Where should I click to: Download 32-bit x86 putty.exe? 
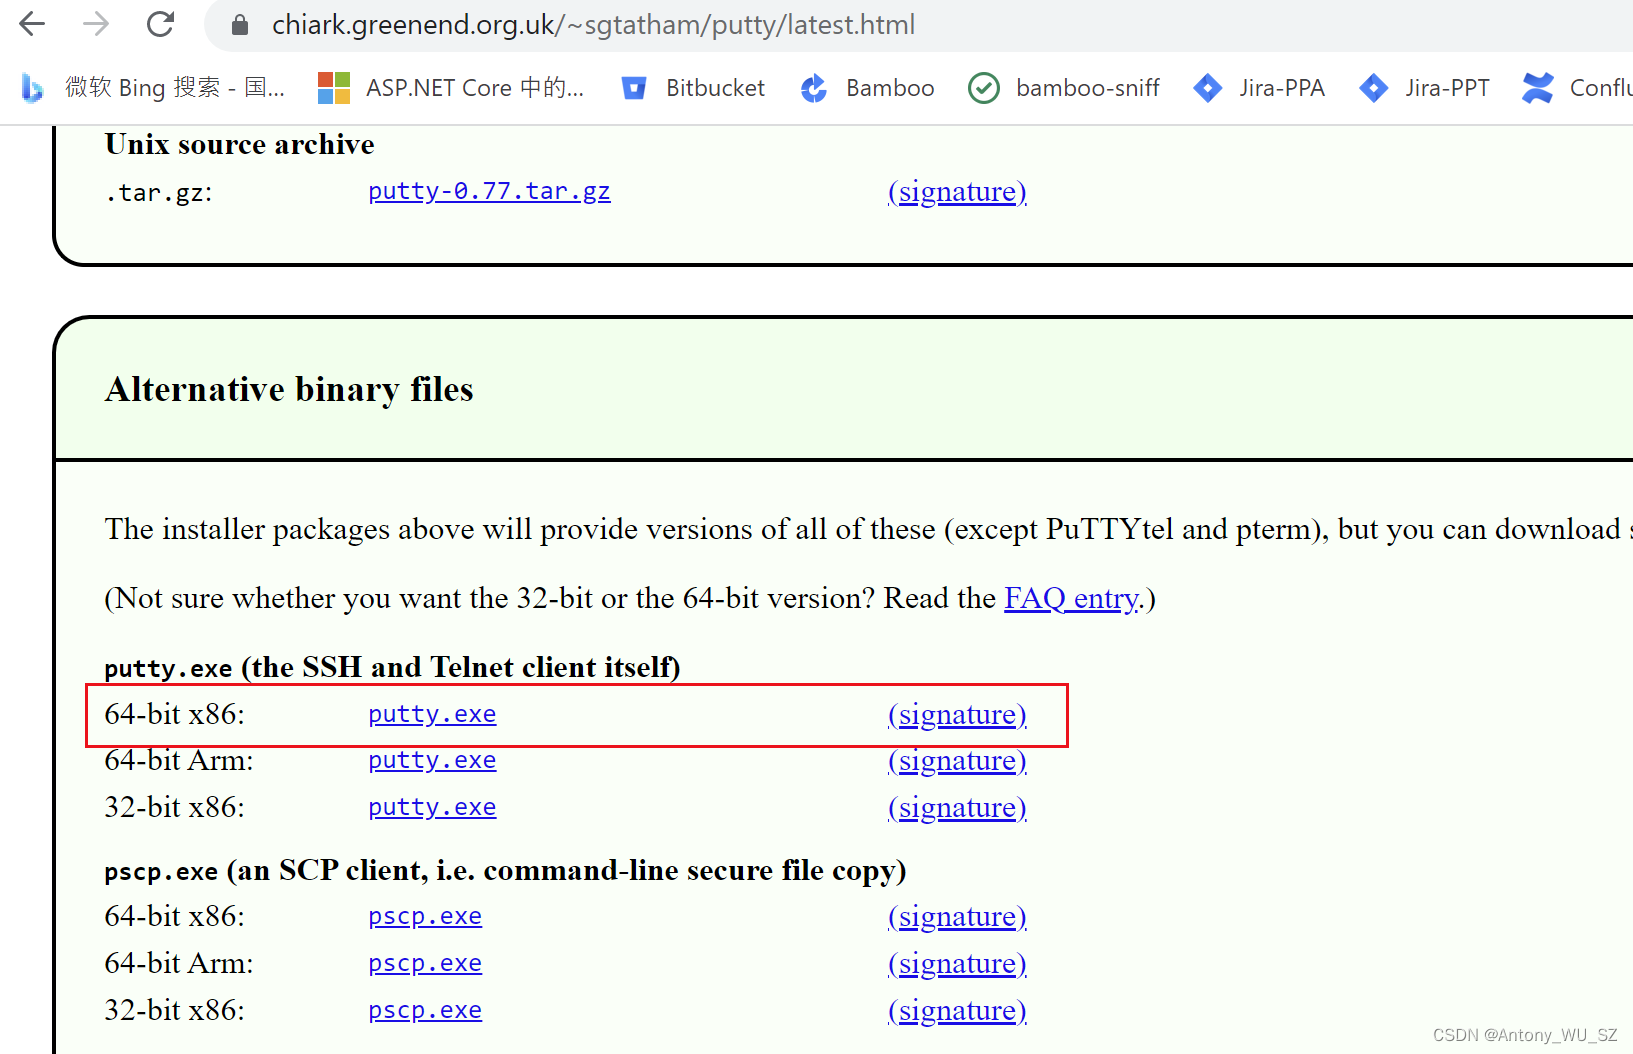tap(432, 807)
